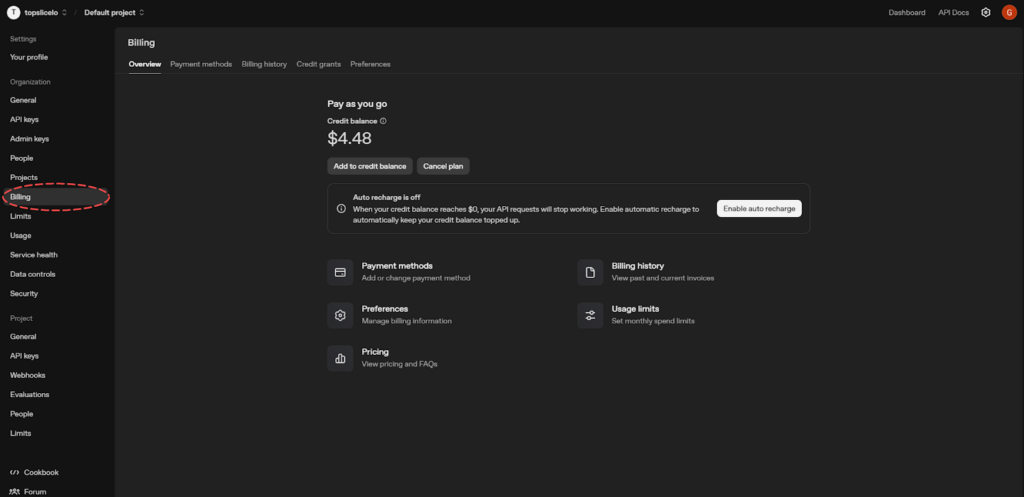
Task: Open the Default project dropdown
Action: pyautogui.click(x=114, y=12)
